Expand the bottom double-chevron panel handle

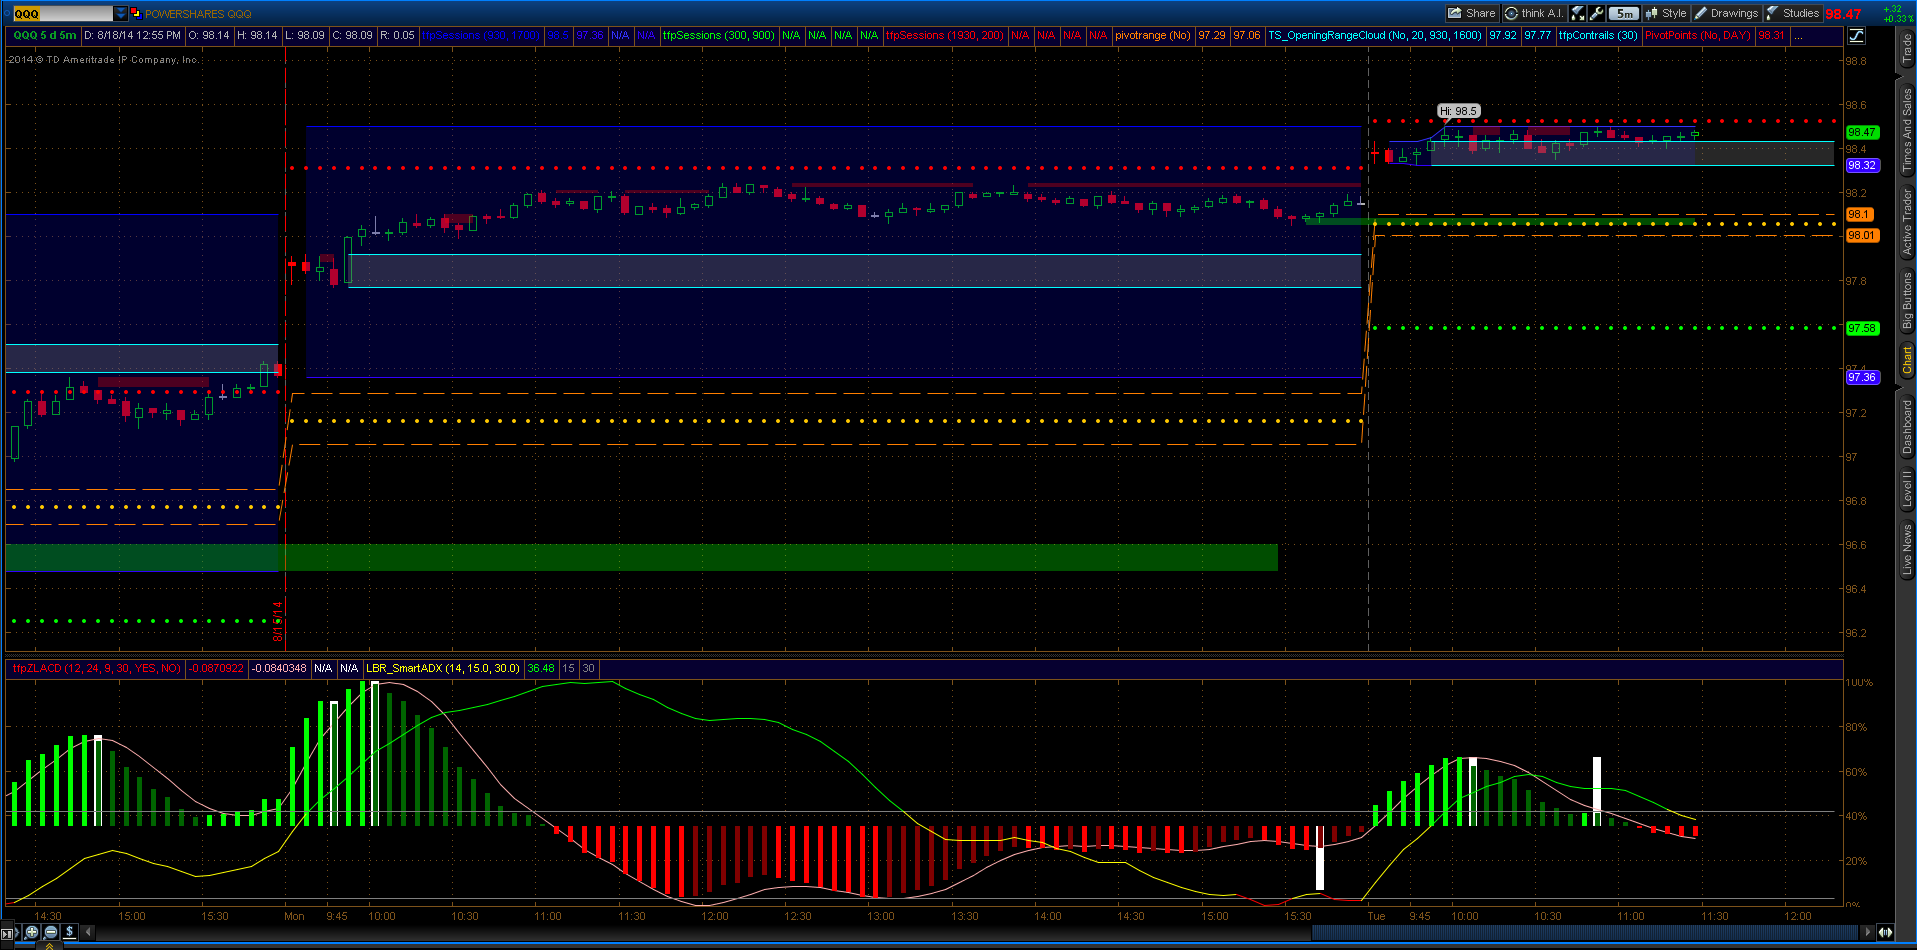click(x=50, y=946)
